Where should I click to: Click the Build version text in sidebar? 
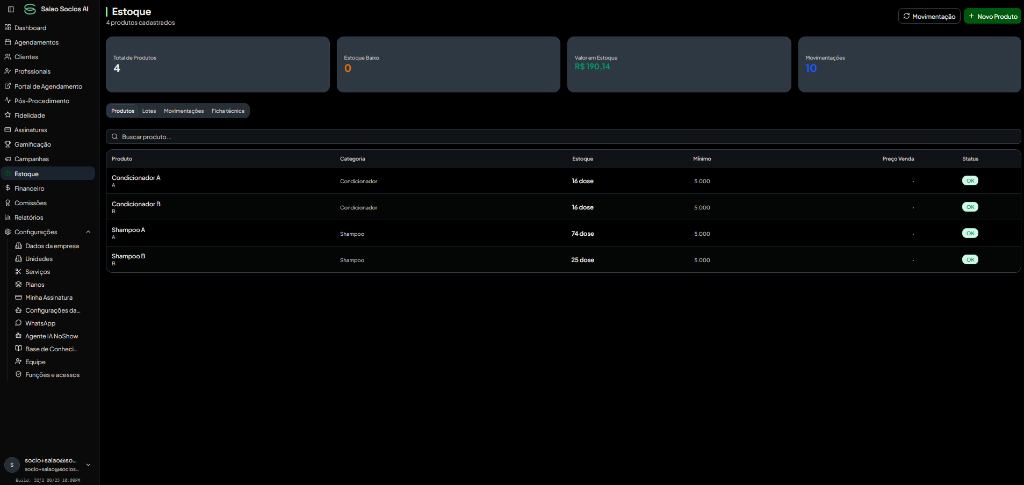coord(48,480)
